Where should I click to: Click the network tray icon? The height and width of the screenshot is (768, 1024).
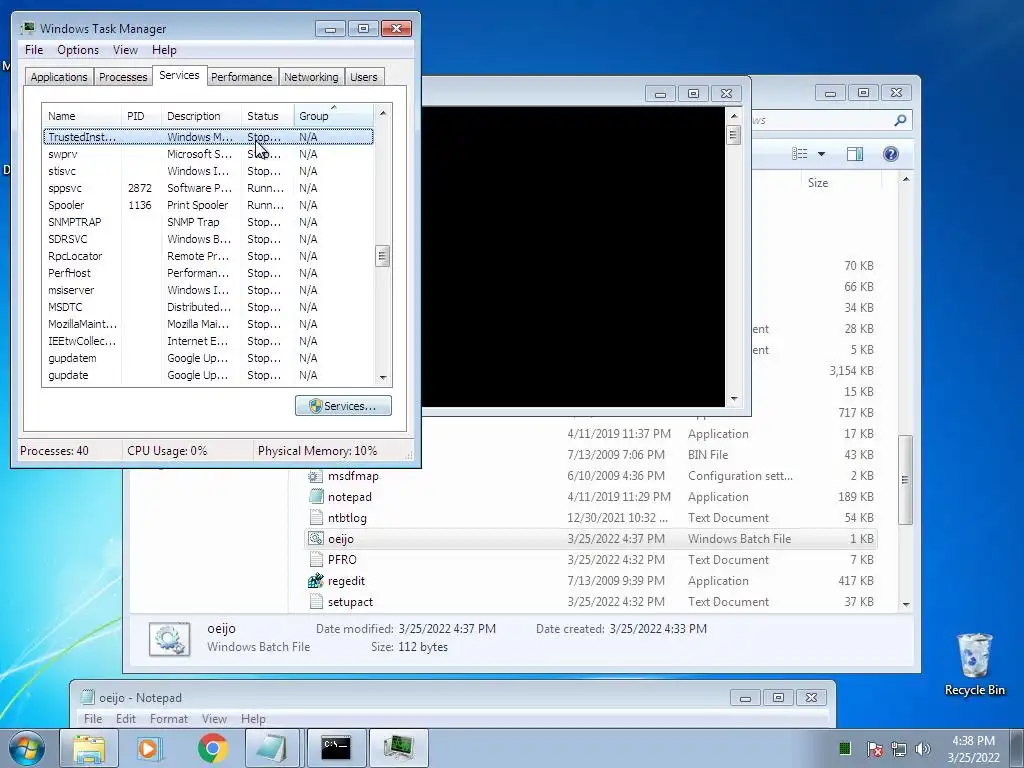899,748
